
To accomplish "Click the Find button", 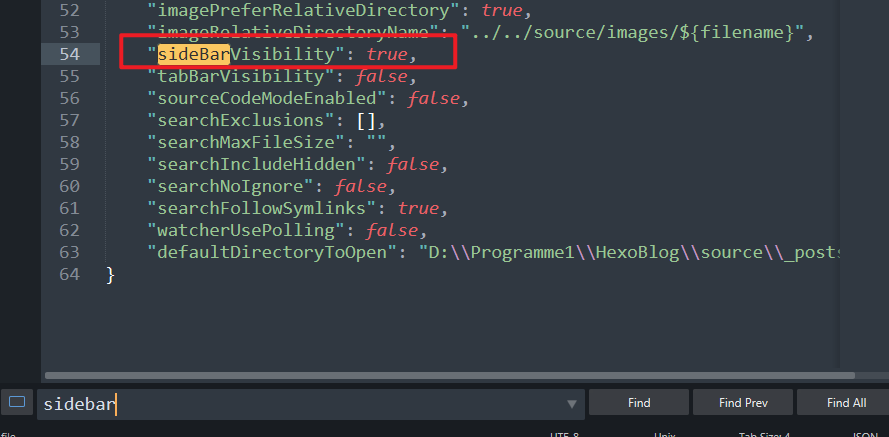I will pyautogui.click(x=639, y=403).
